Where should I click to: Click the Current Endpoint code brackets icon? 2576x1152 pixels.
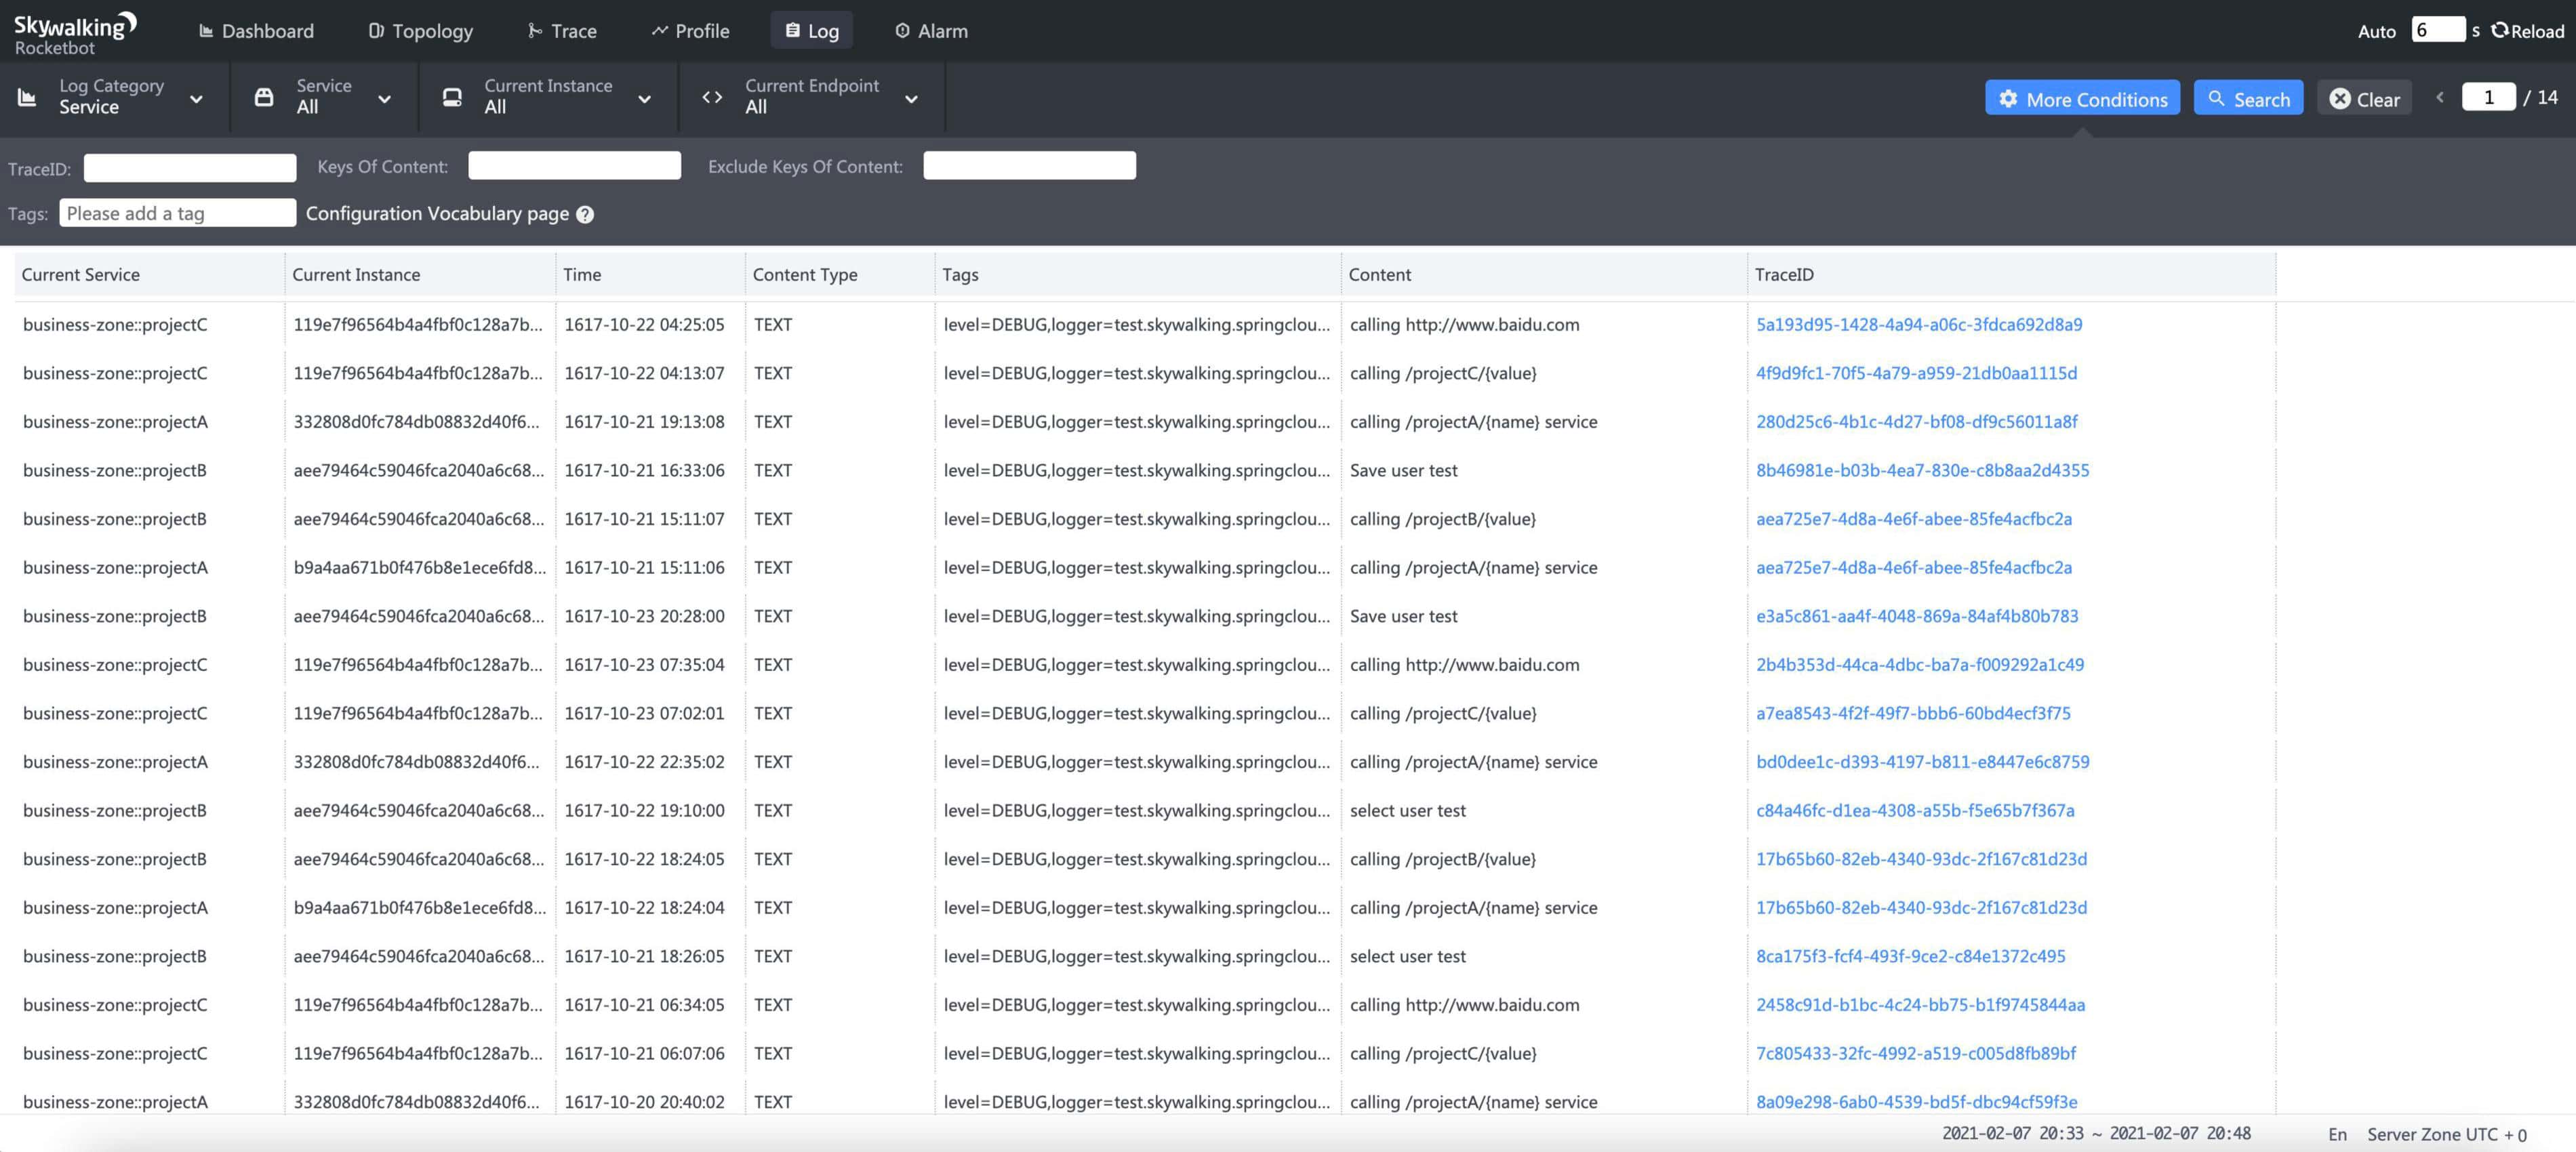click(x=712, y=97)
